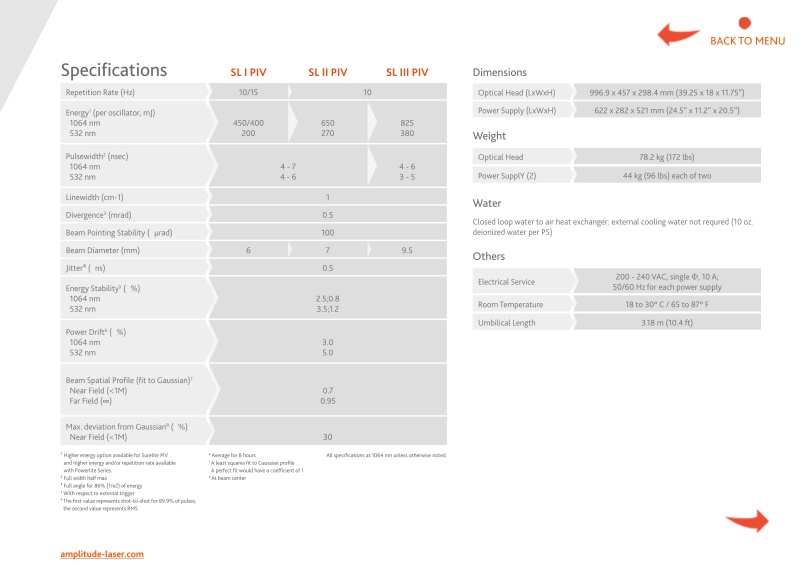Open the BACK TO MENU link
This screenshot has height=566, width=800.
(x=747, y=41)
